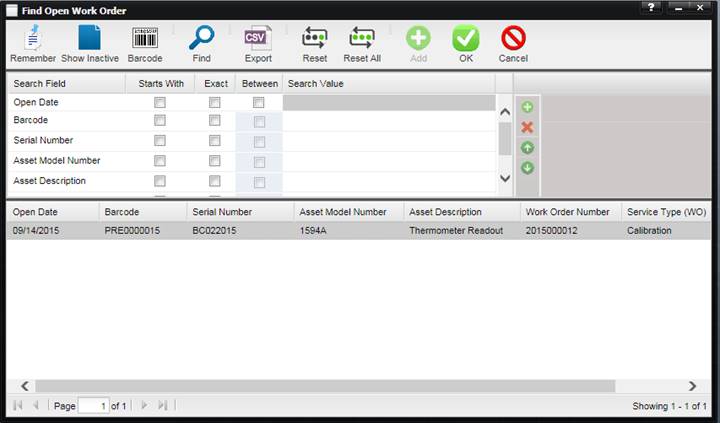Image resolution: width=720 pixels, height=423 pixels.
Task: Confirm with the green OK checkmark
Action: click(466, 38)
